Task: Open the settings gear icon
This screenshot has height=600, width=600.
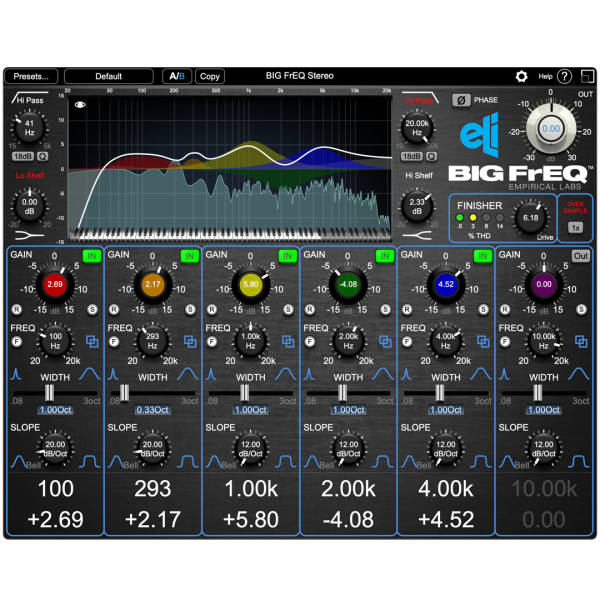Action: click(x=521, y=77)
